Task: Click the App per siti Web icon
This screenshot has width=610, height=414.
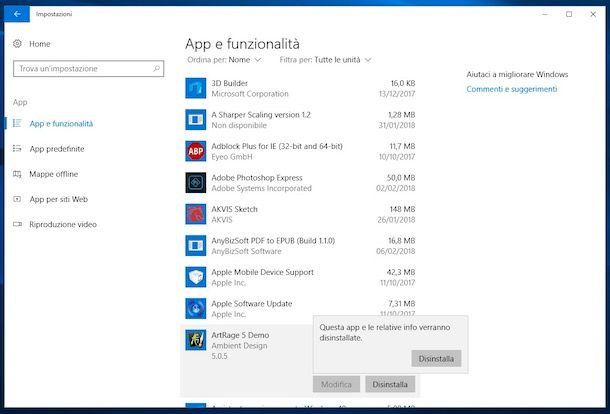Action: 17,199
